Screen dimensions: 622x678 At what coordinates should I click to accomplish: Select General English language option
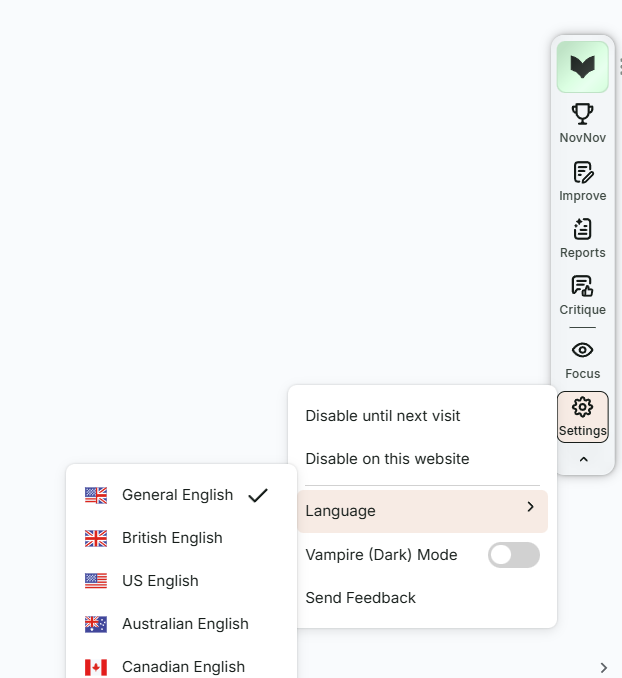pyautogui.click(x=177, y=495)
